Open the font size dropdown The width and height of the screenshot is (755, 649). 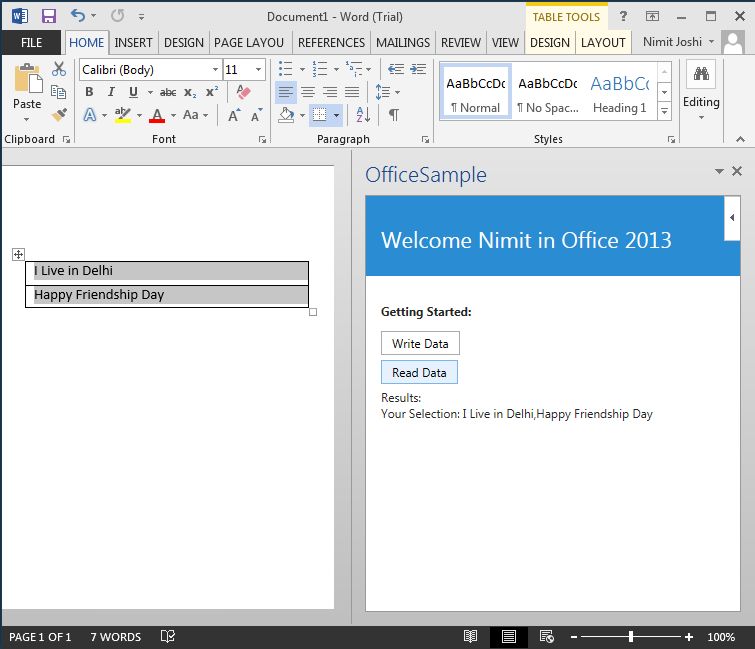point(259,70)
